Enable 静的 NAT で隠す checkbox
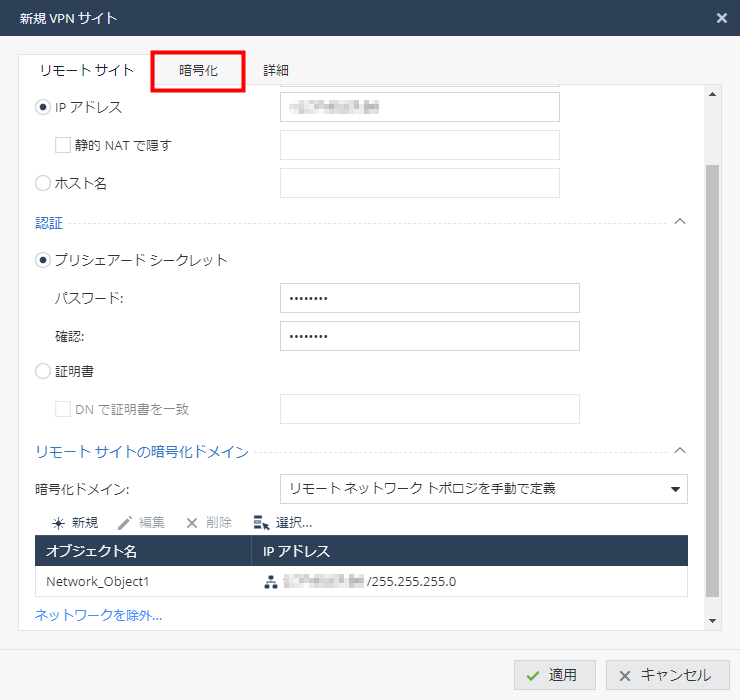Screen dimensions: 740x700 tap(63, 145)
